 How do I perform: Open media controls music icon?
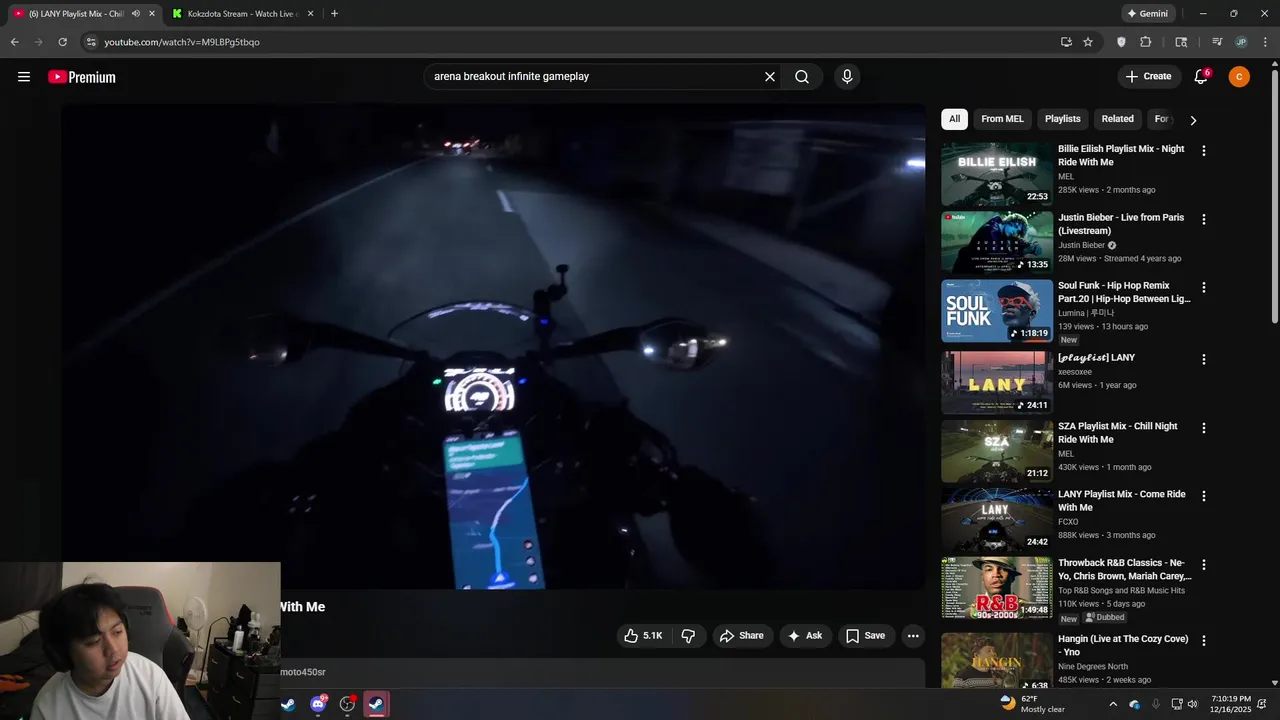point(1217,42)
